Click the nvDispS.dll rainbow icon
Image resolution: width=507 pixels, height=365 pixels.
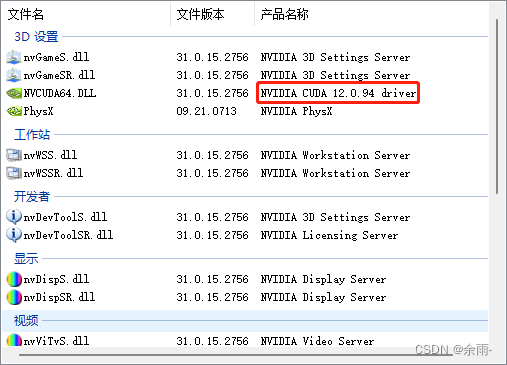[14, 279]
